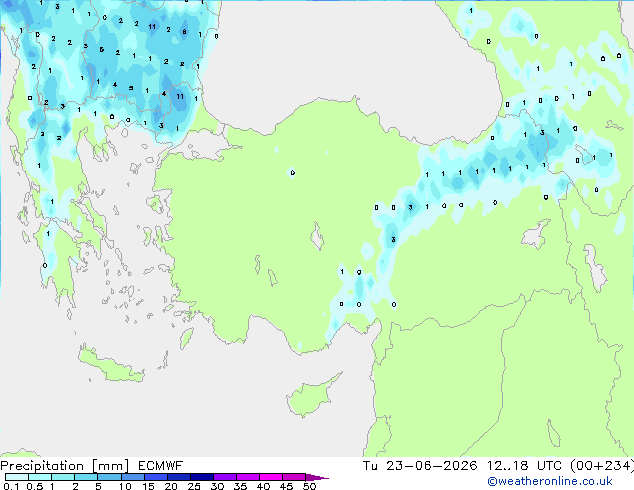Click the '25' legend scale label
The width and height of the screenshot is (634, 490).
(194, 486)
